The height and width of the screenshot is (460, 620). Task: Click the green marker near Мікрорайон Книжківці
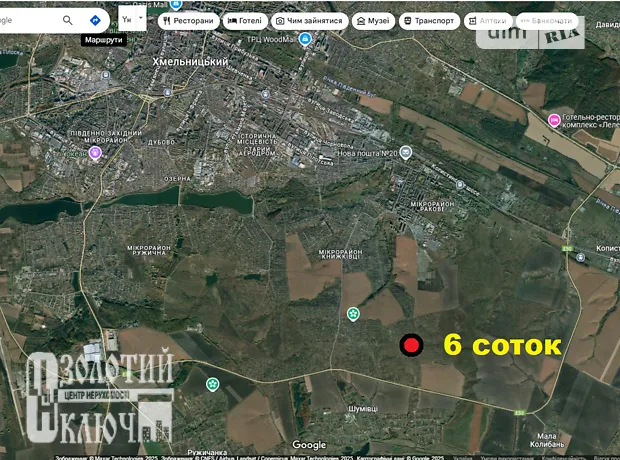[x=353, y=315]
